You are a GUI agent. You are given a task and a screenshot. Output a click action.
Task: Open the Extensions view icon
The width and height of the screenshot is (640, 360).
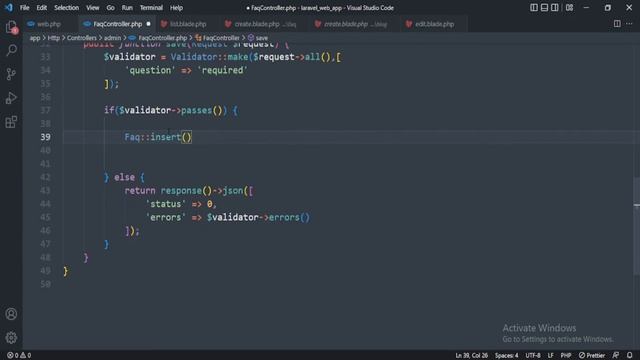pyautogui.click(x=11, y=122)
